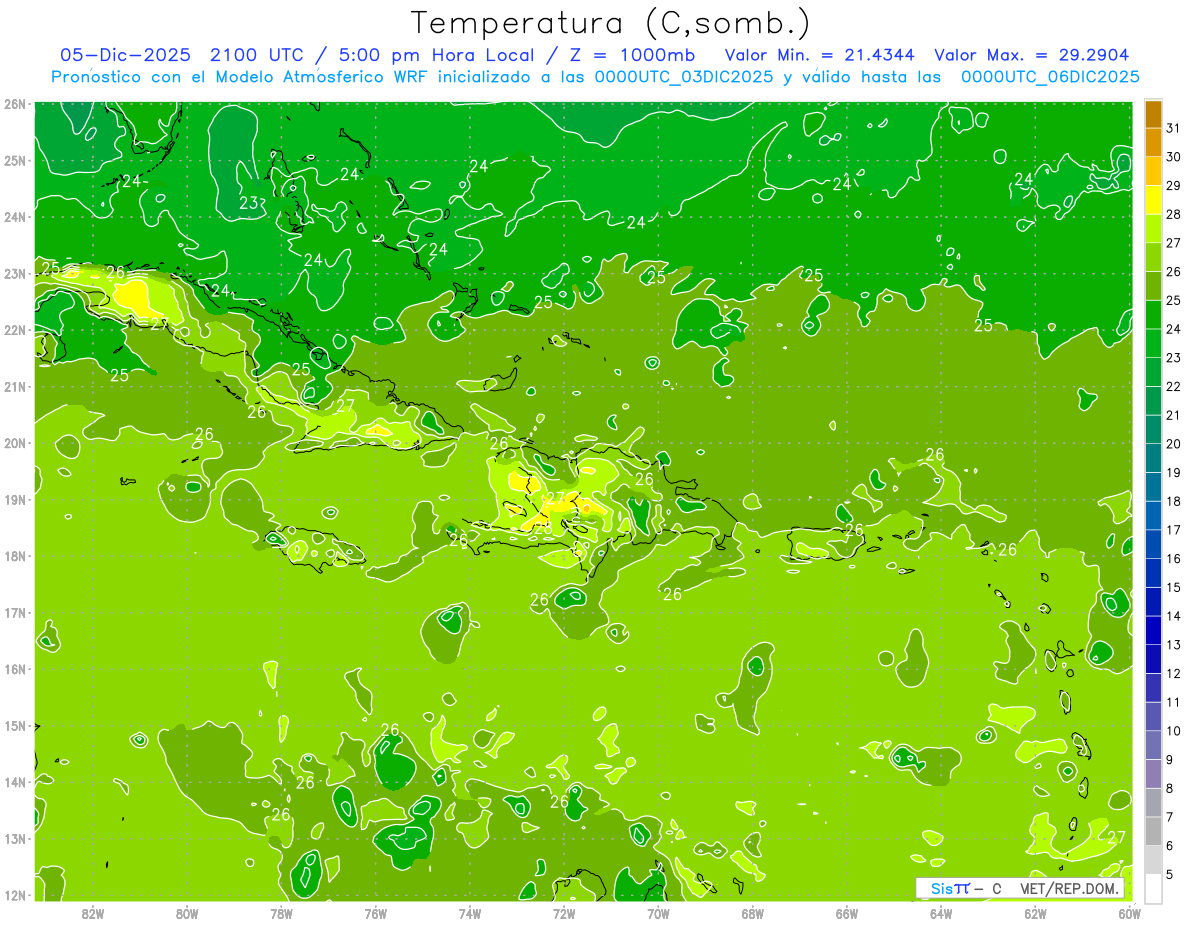
Task: Click the dark orange legend swatch above 31
Action: [x=1153, y=114]
